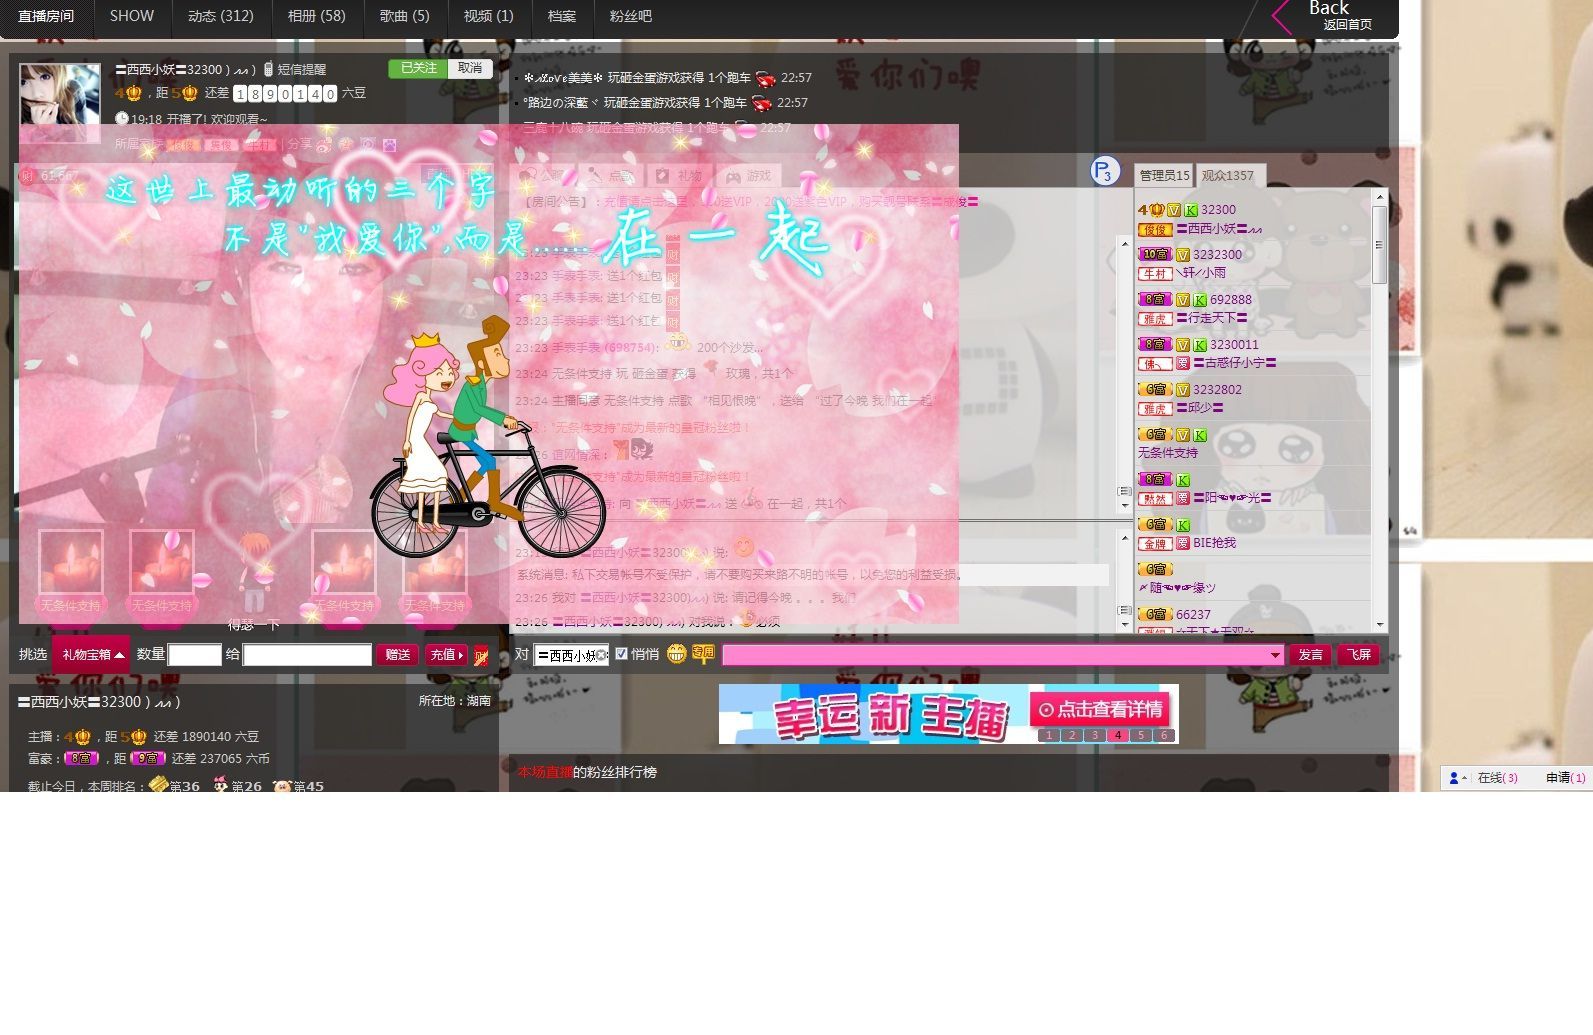1593x1035 pixels.
Task: Open the 直播房间 tab
Action: [x=46, y=17]
